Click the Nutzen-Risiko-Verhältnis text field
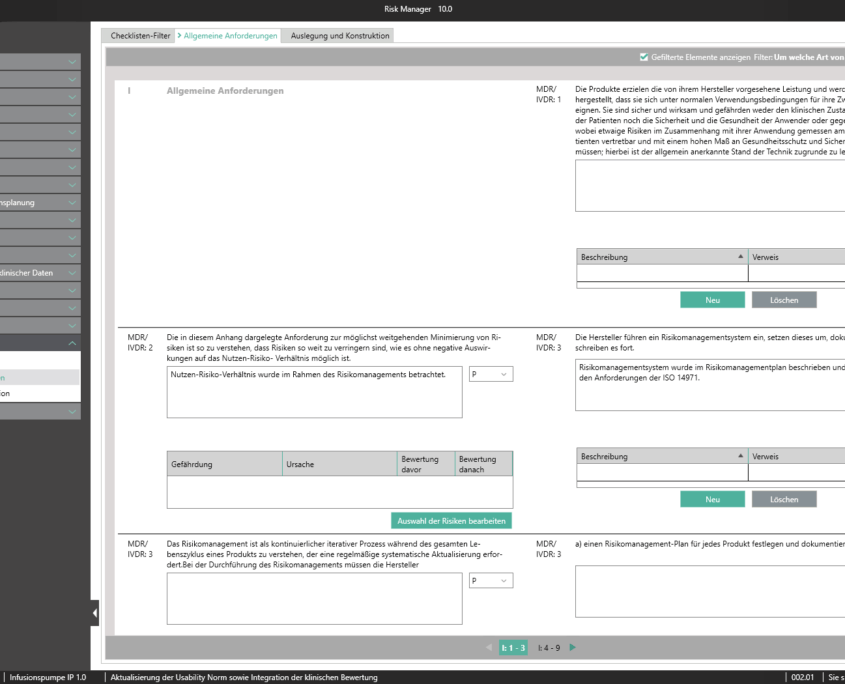Viewport: 845px width, 684px height. click(x=314, y=391)
